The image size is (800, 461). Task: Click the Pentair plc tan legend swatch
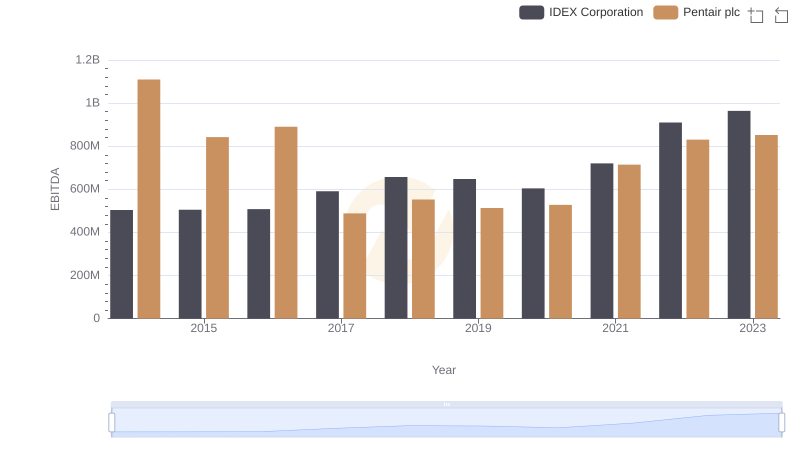tap(666, 12)
